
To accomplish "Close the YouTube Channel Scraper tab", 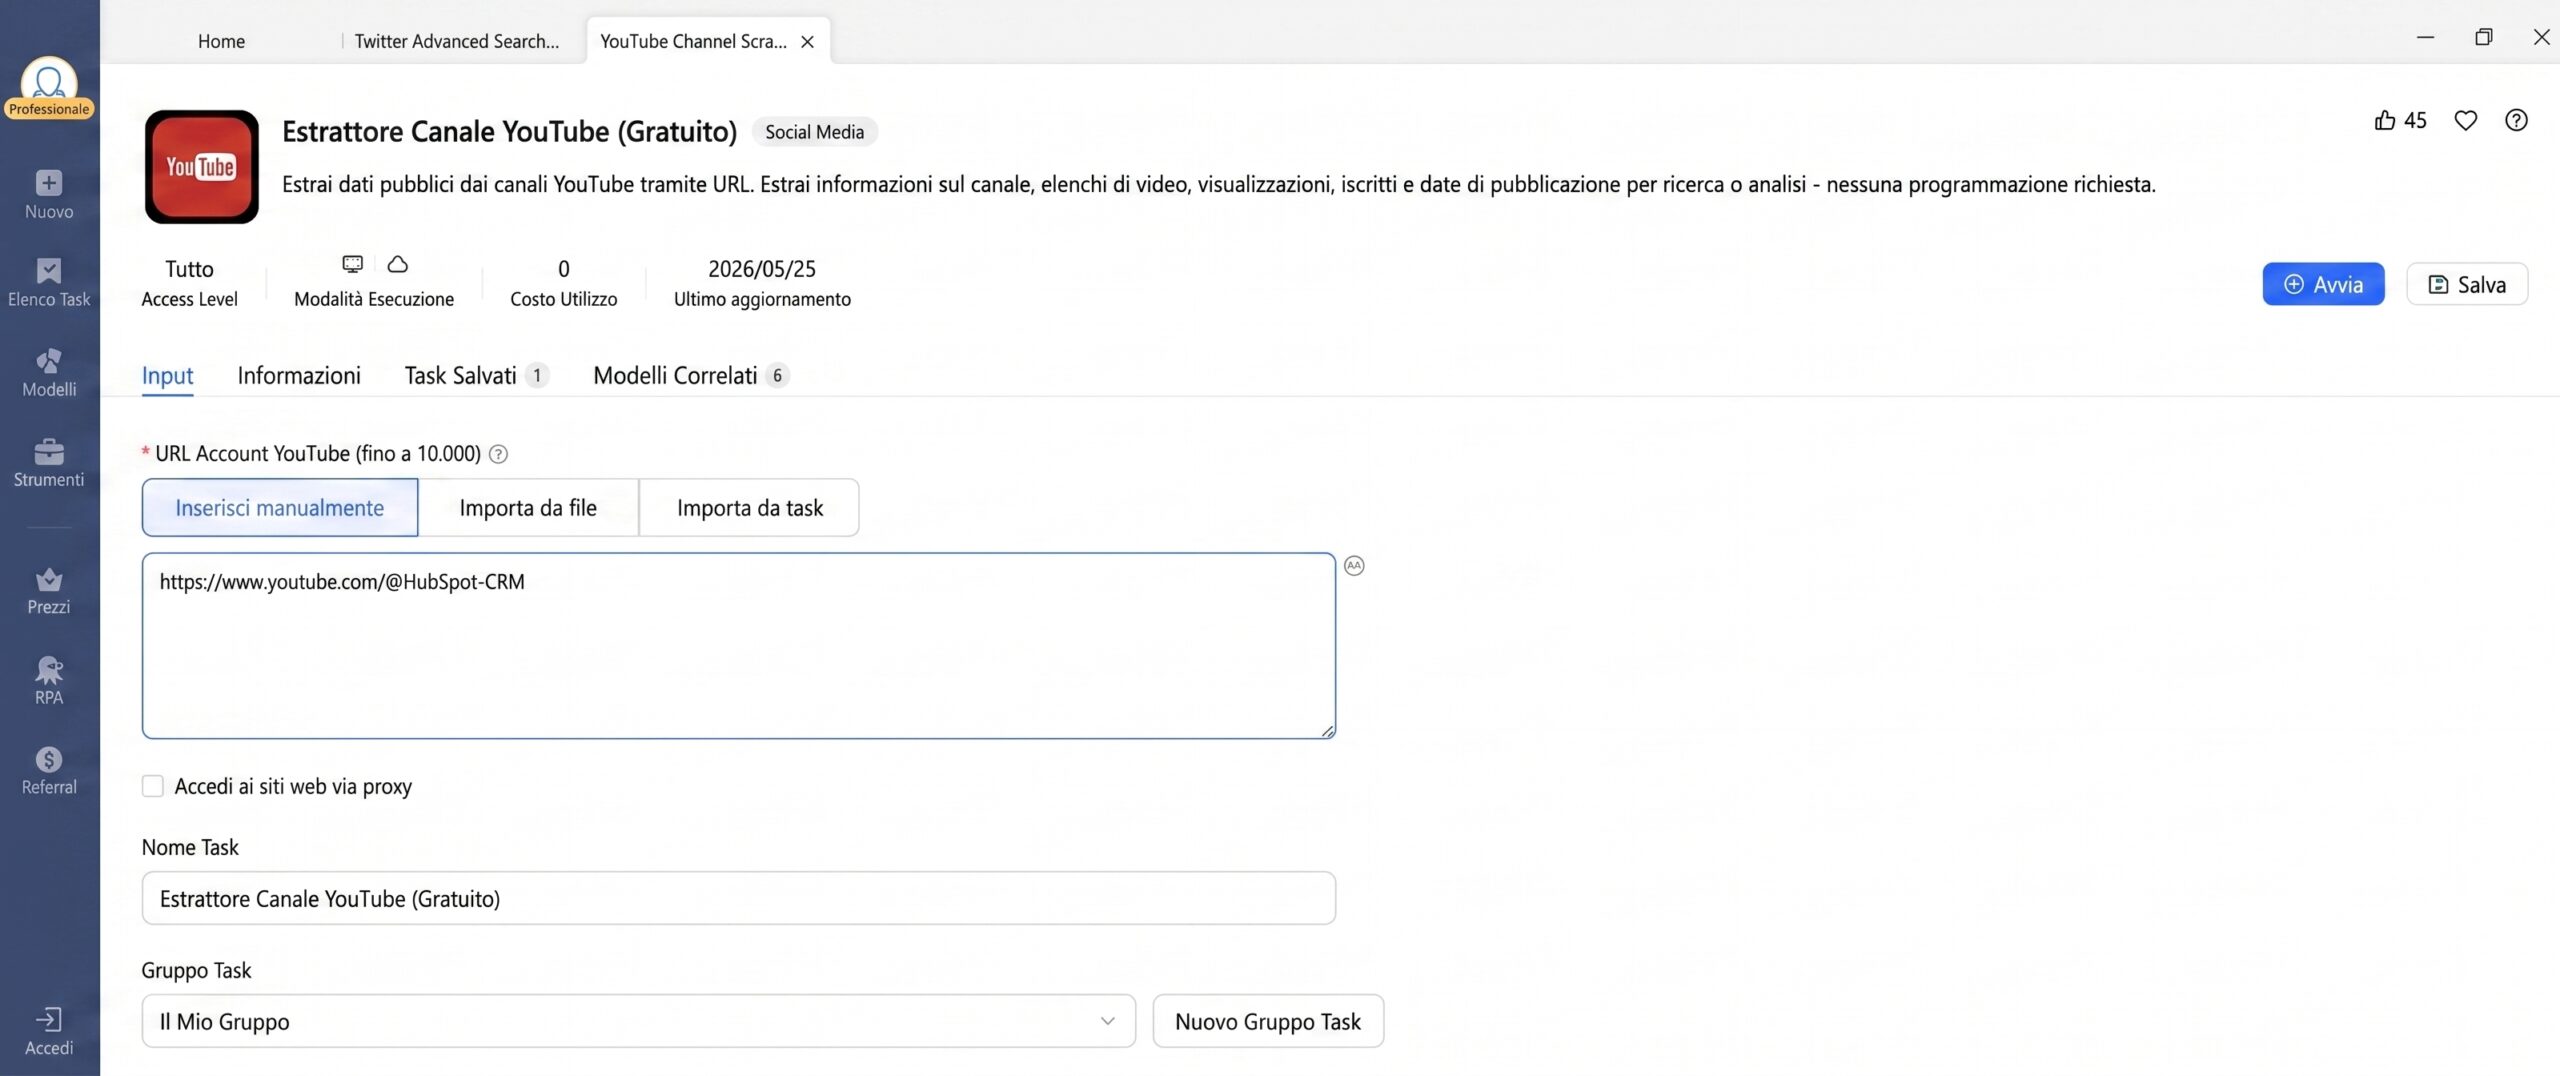I will 808,42.
